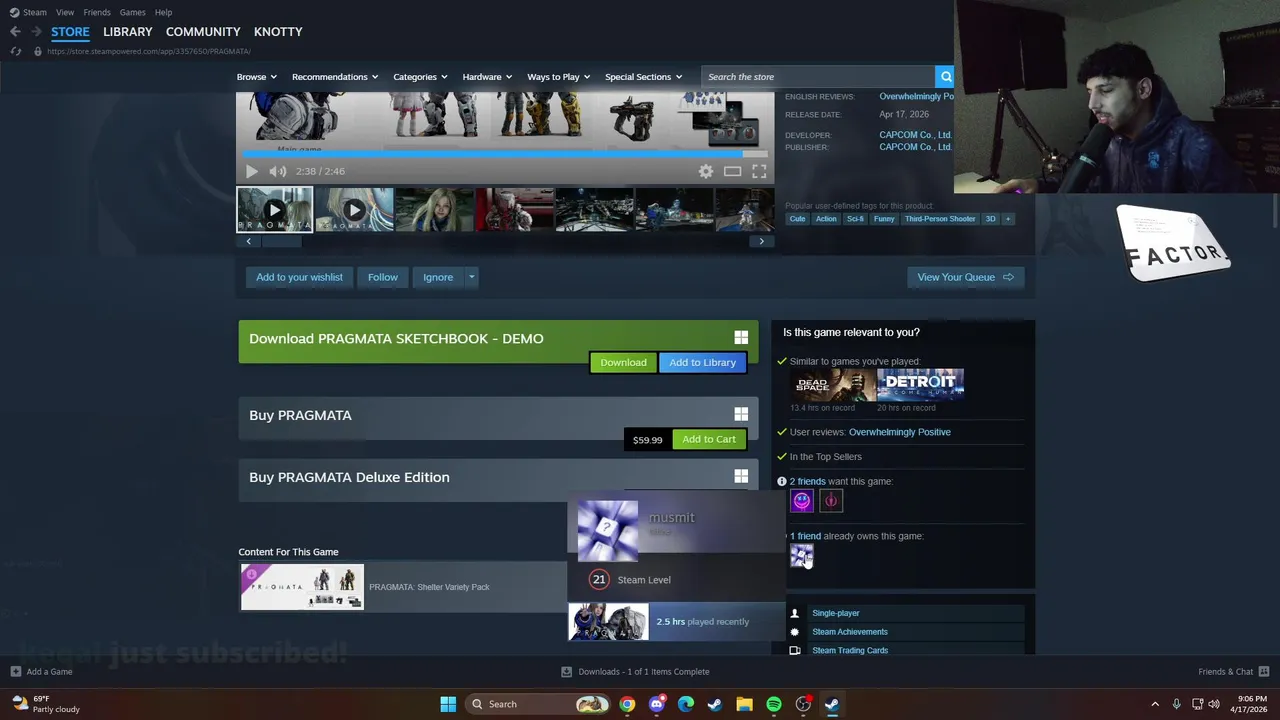Select red background screenshot thumbnail
The image size is (1280, 720).
pyautogui.click(x=514, y=209)
